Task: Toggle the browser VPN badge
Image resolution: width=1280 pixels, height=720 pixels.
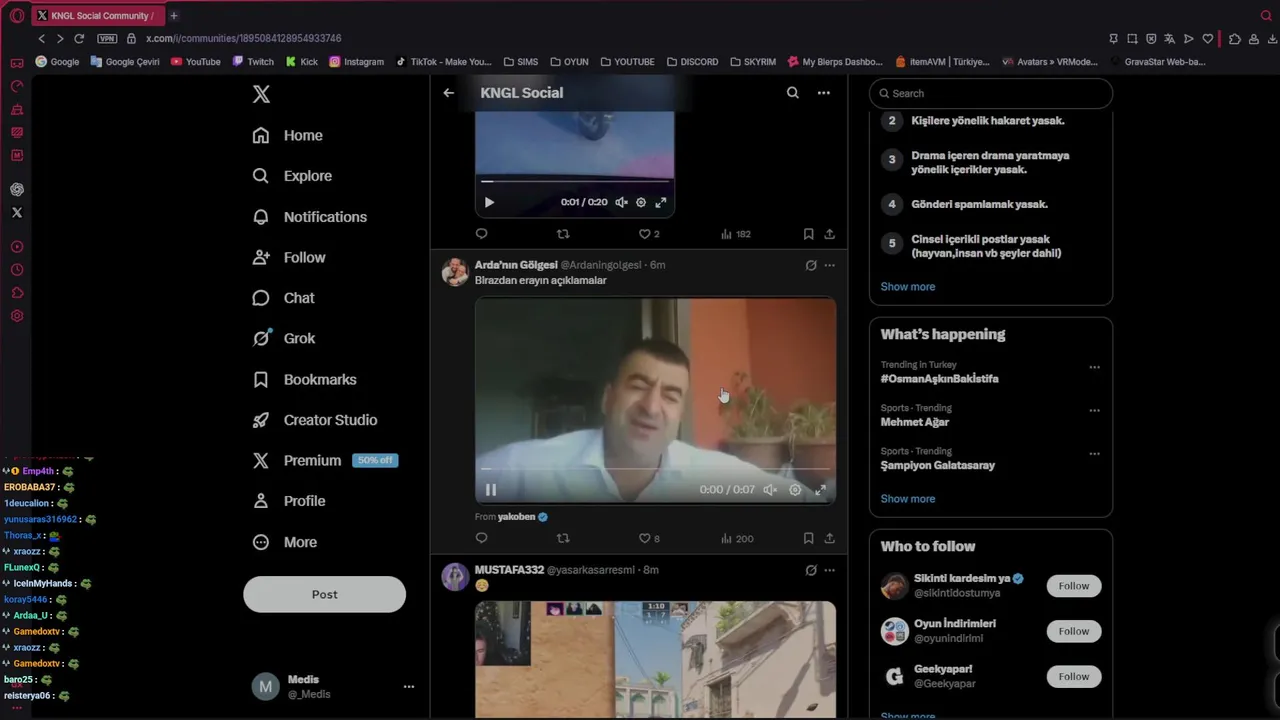Action: (107, 38)
